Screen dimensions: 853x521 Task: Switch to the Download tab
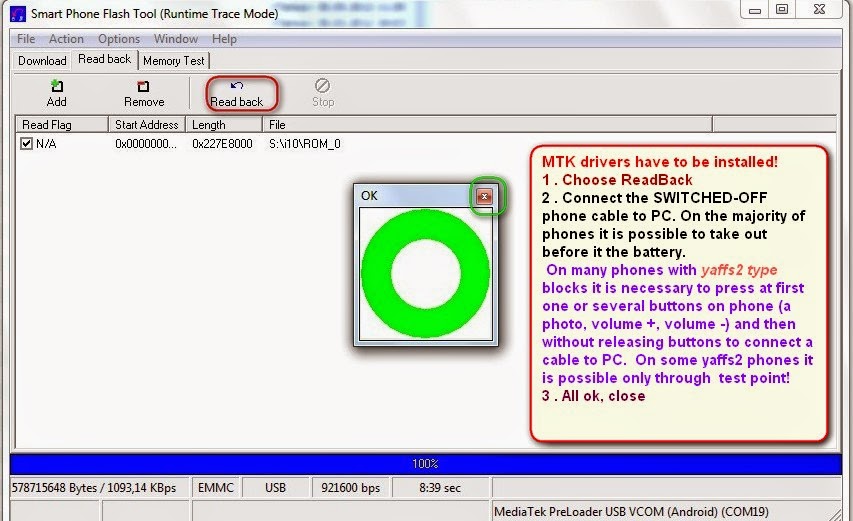42,60
